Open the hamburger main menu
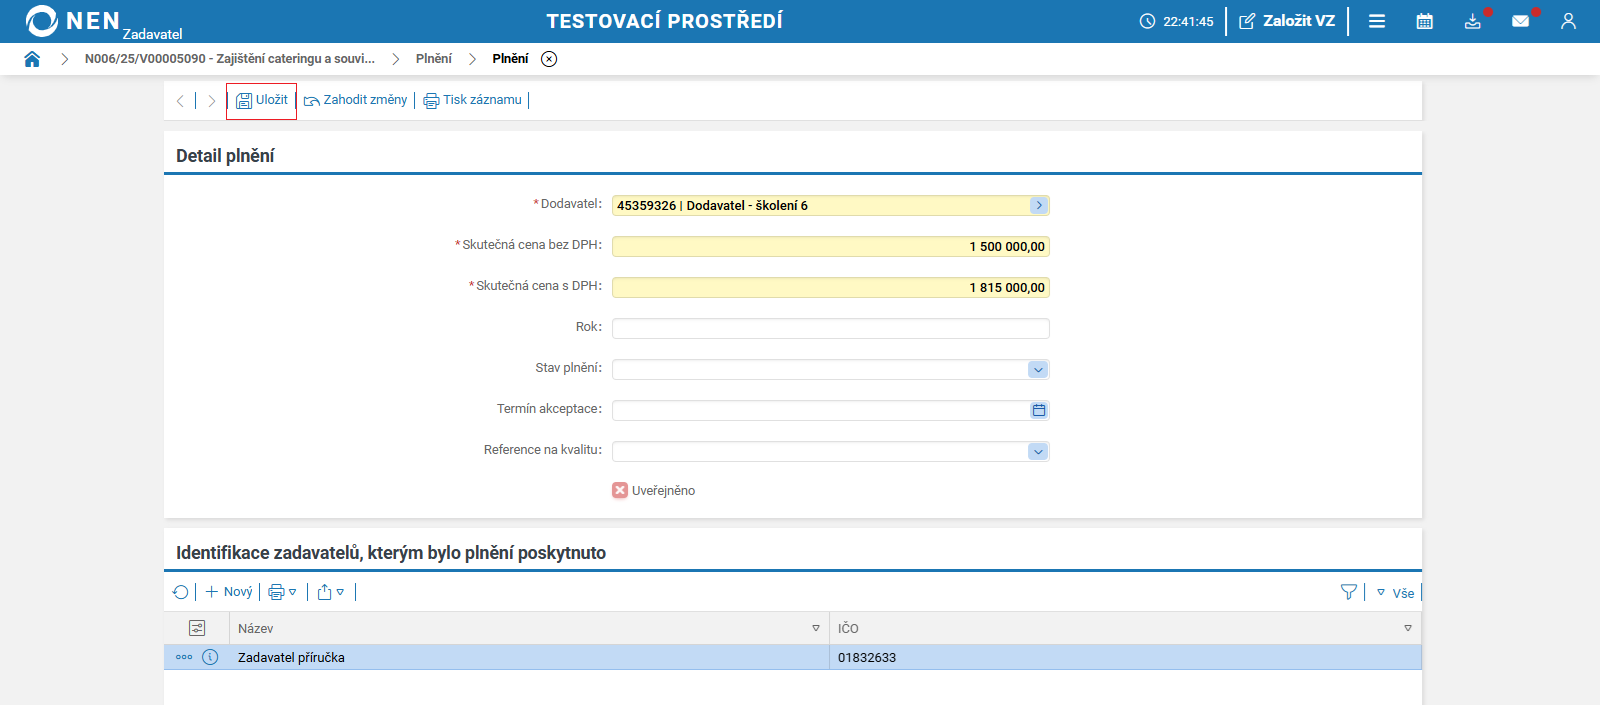Viewport: 1600px width, 705px height. (1377, 21)
